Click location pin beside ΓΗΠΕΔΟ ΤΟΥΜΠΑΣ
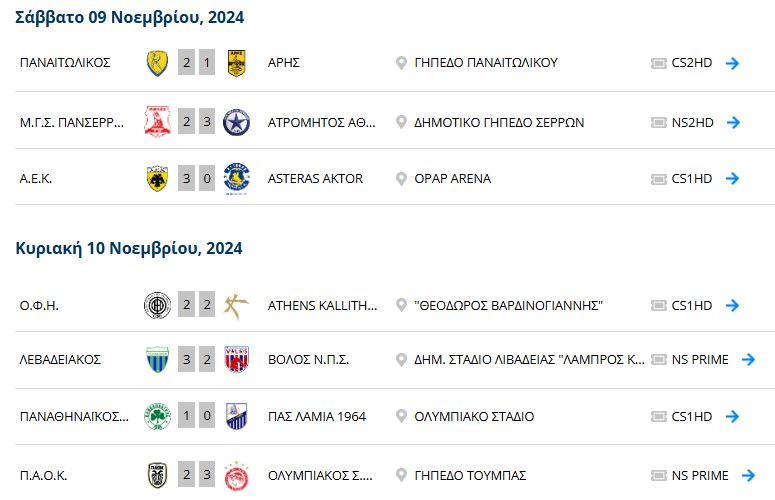The height and width of the screenshot is (500, 775). click(x=401, y=475)
